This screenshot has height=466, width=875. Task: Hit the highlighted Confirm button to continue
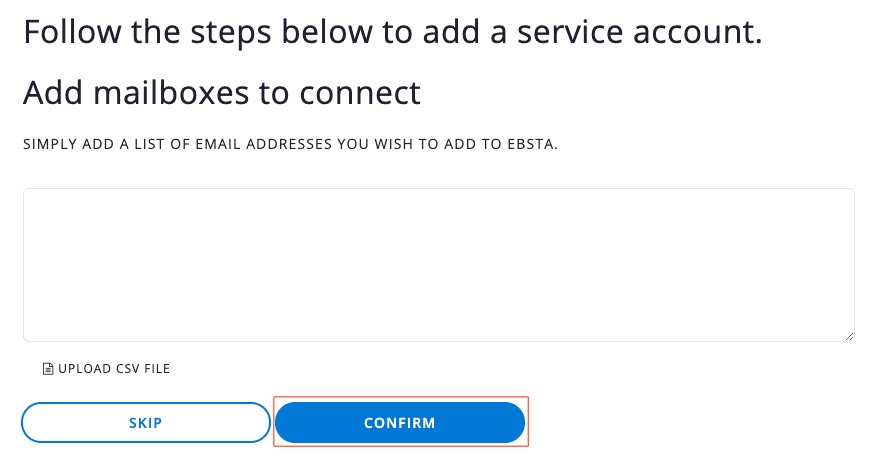(400, 423)
